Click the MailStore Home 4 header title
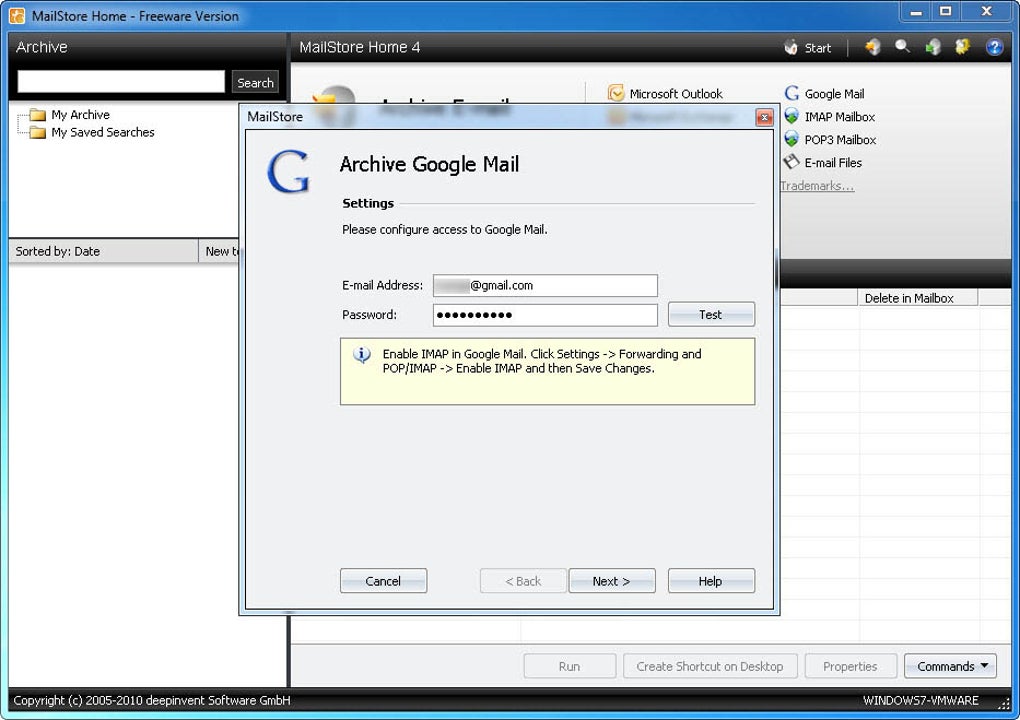1020x720 pixels. pos(360,47)
